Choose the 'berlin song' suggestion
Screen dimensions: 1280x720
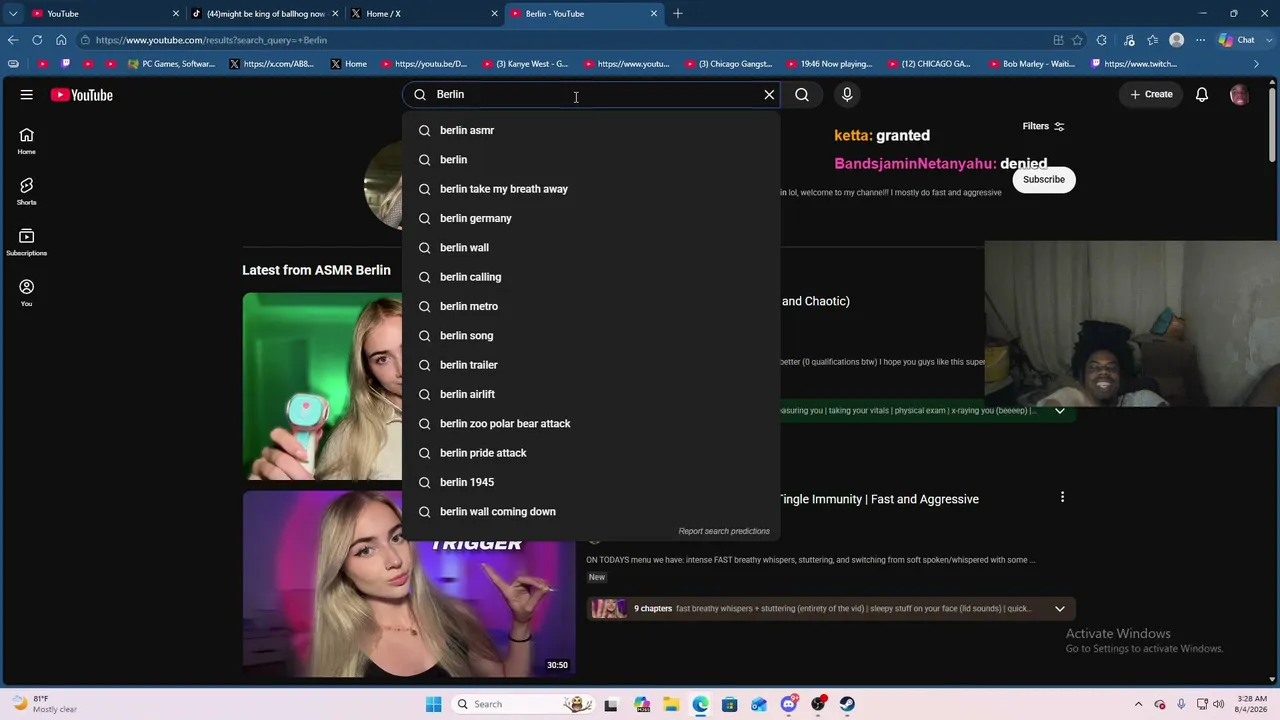click(x=591, y=336)
